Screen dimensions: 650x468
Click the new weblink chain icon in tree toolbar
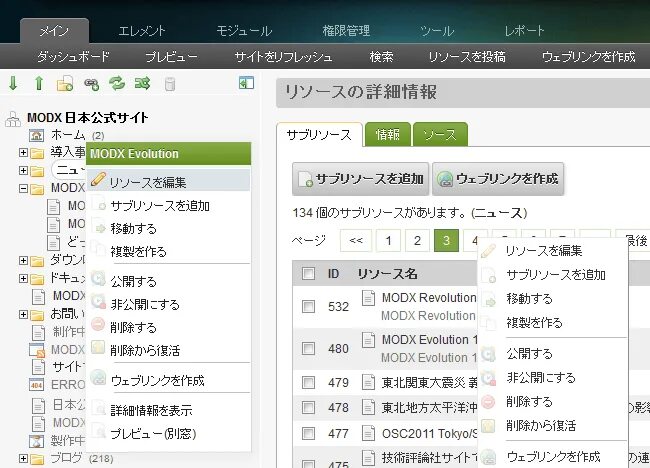click(91, 84)
